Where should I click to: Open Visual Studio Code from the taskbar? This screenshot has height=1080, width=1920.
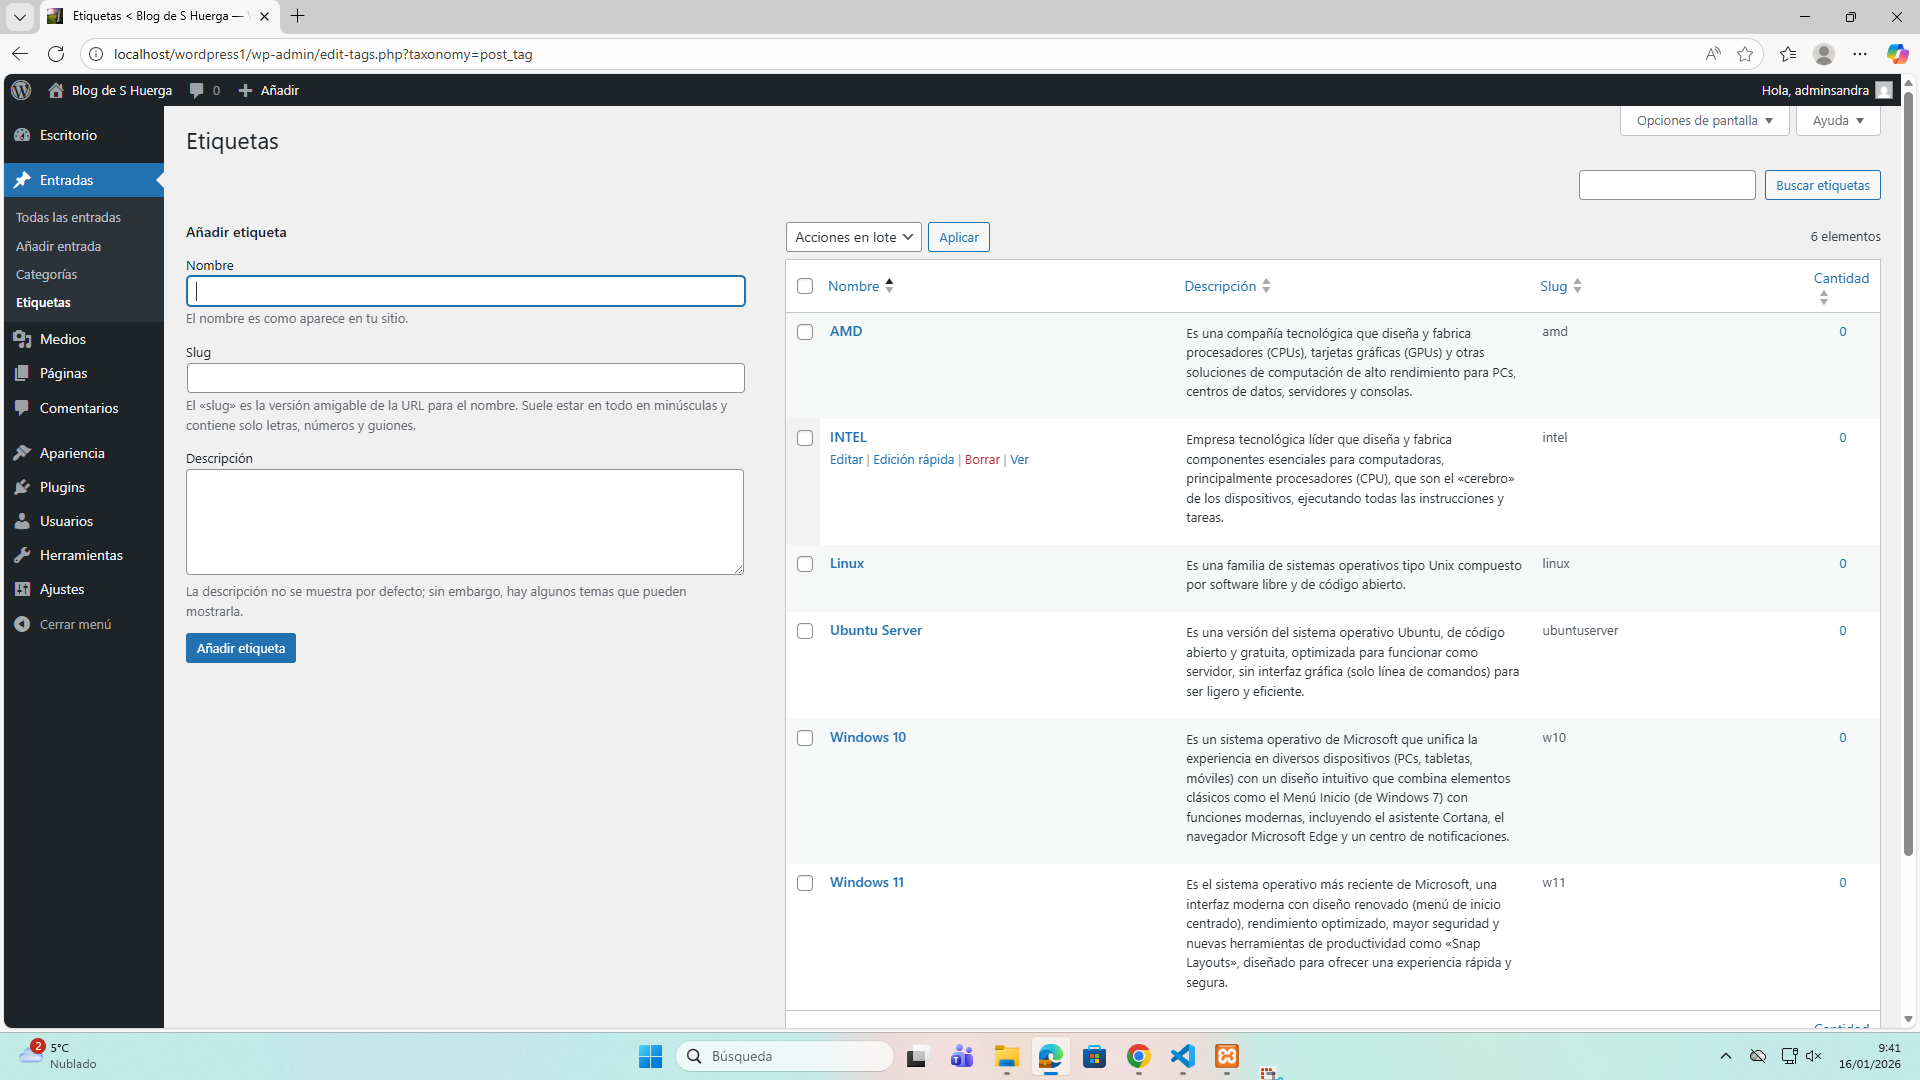[1182, 1056]
